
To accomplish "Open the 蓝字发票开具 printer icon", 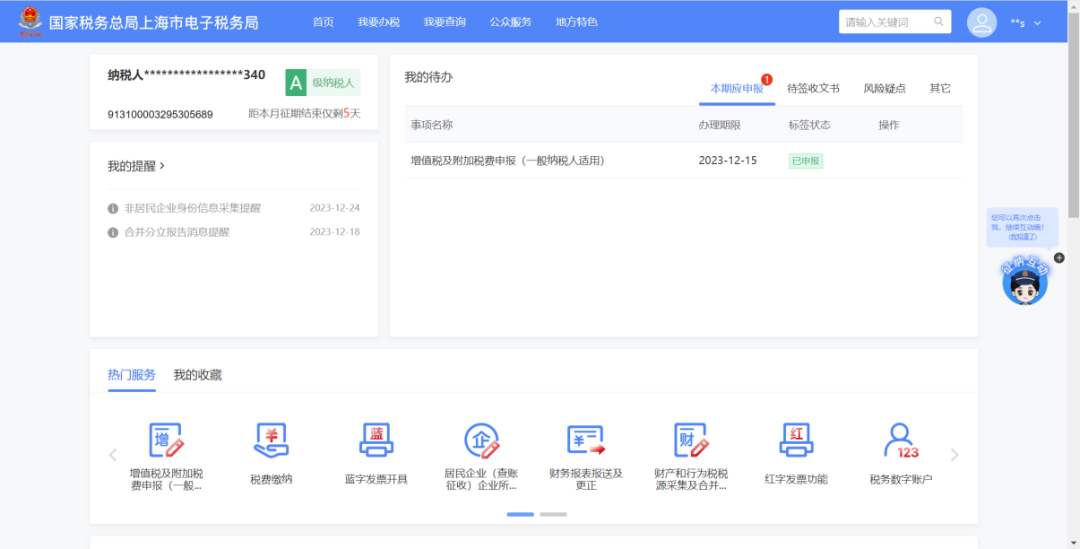I will coord(376,441).
